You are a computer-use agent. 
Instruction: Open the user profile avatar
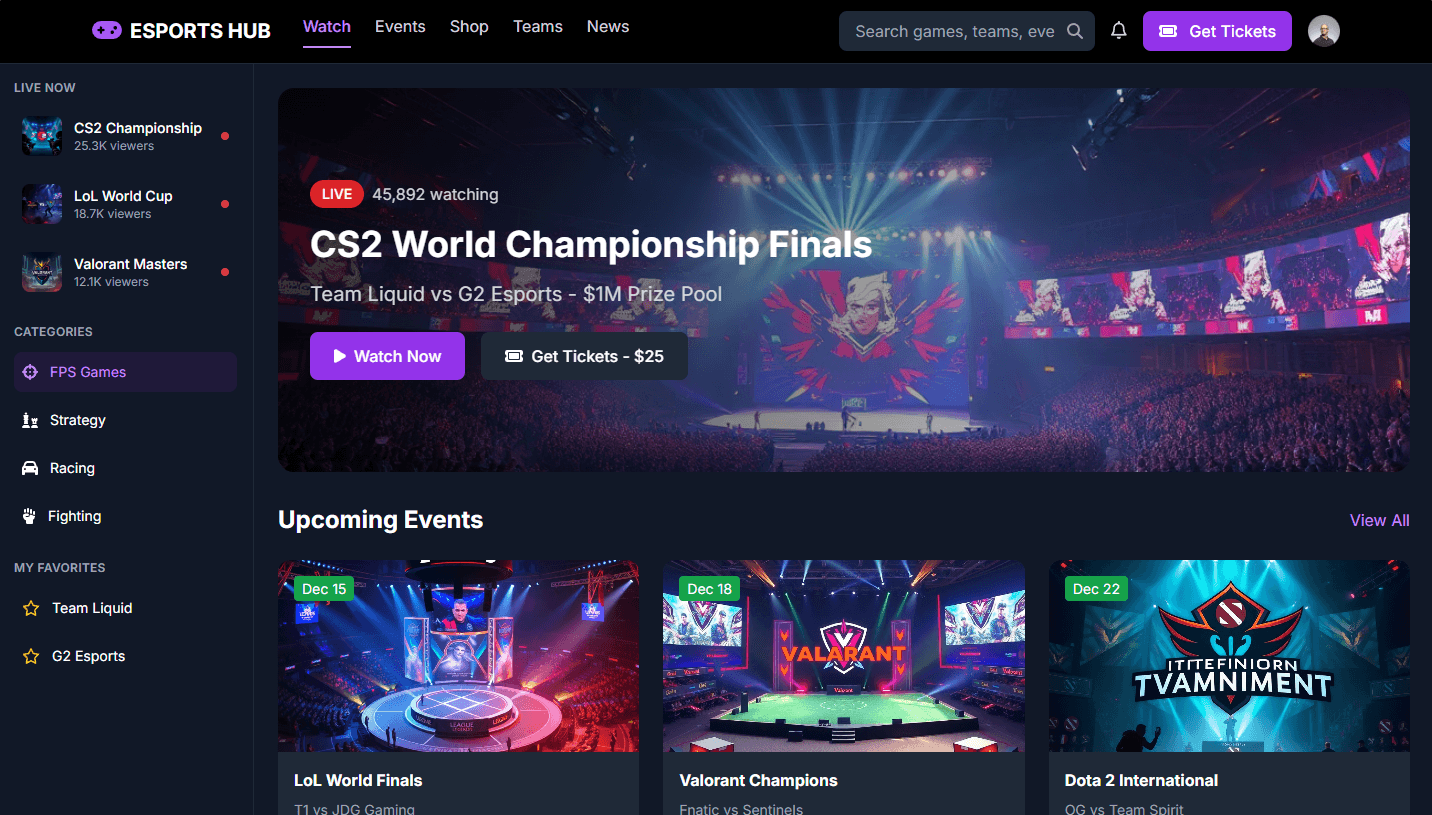pyautogui.click(x=1324, y=31)
